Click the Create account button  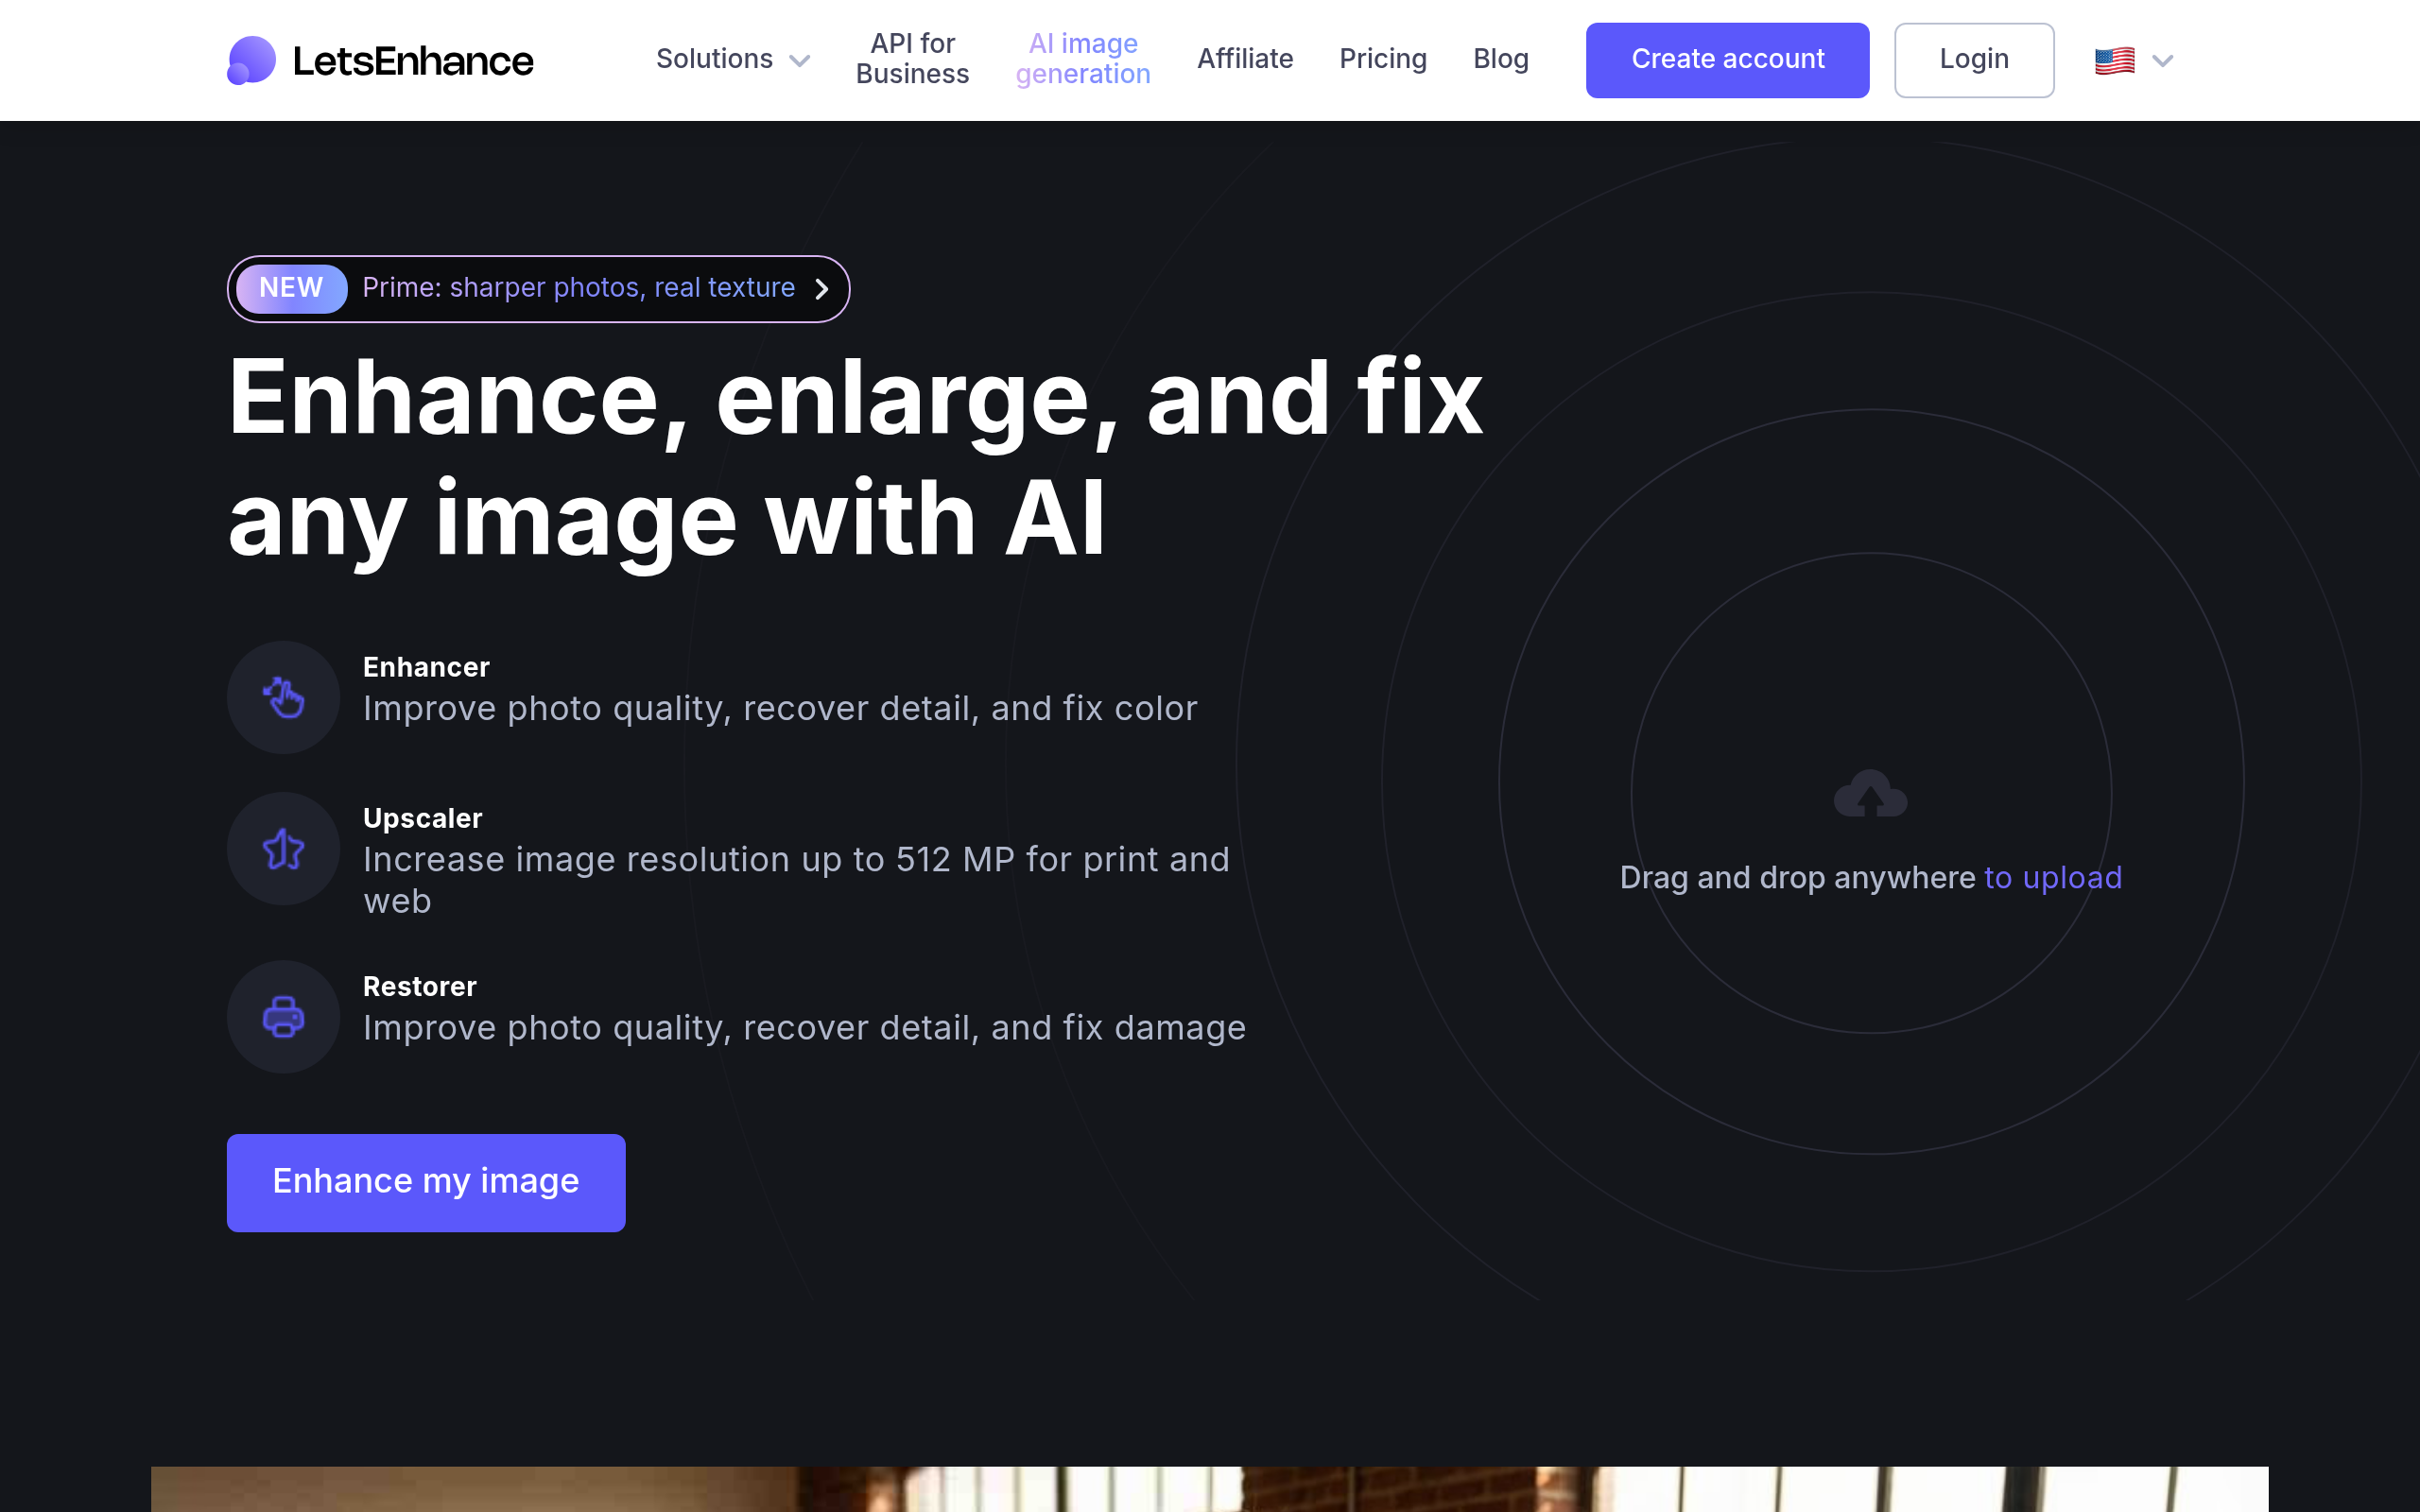point(1727,59)
